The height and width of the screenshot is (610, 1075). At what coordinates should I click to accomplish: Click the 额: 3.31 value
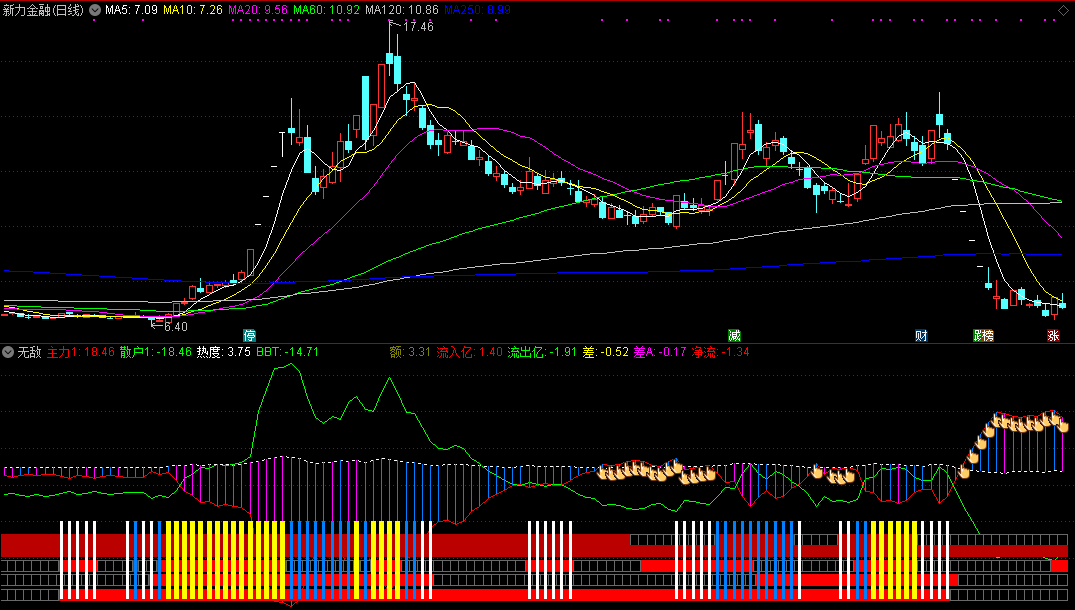point(410,352)
